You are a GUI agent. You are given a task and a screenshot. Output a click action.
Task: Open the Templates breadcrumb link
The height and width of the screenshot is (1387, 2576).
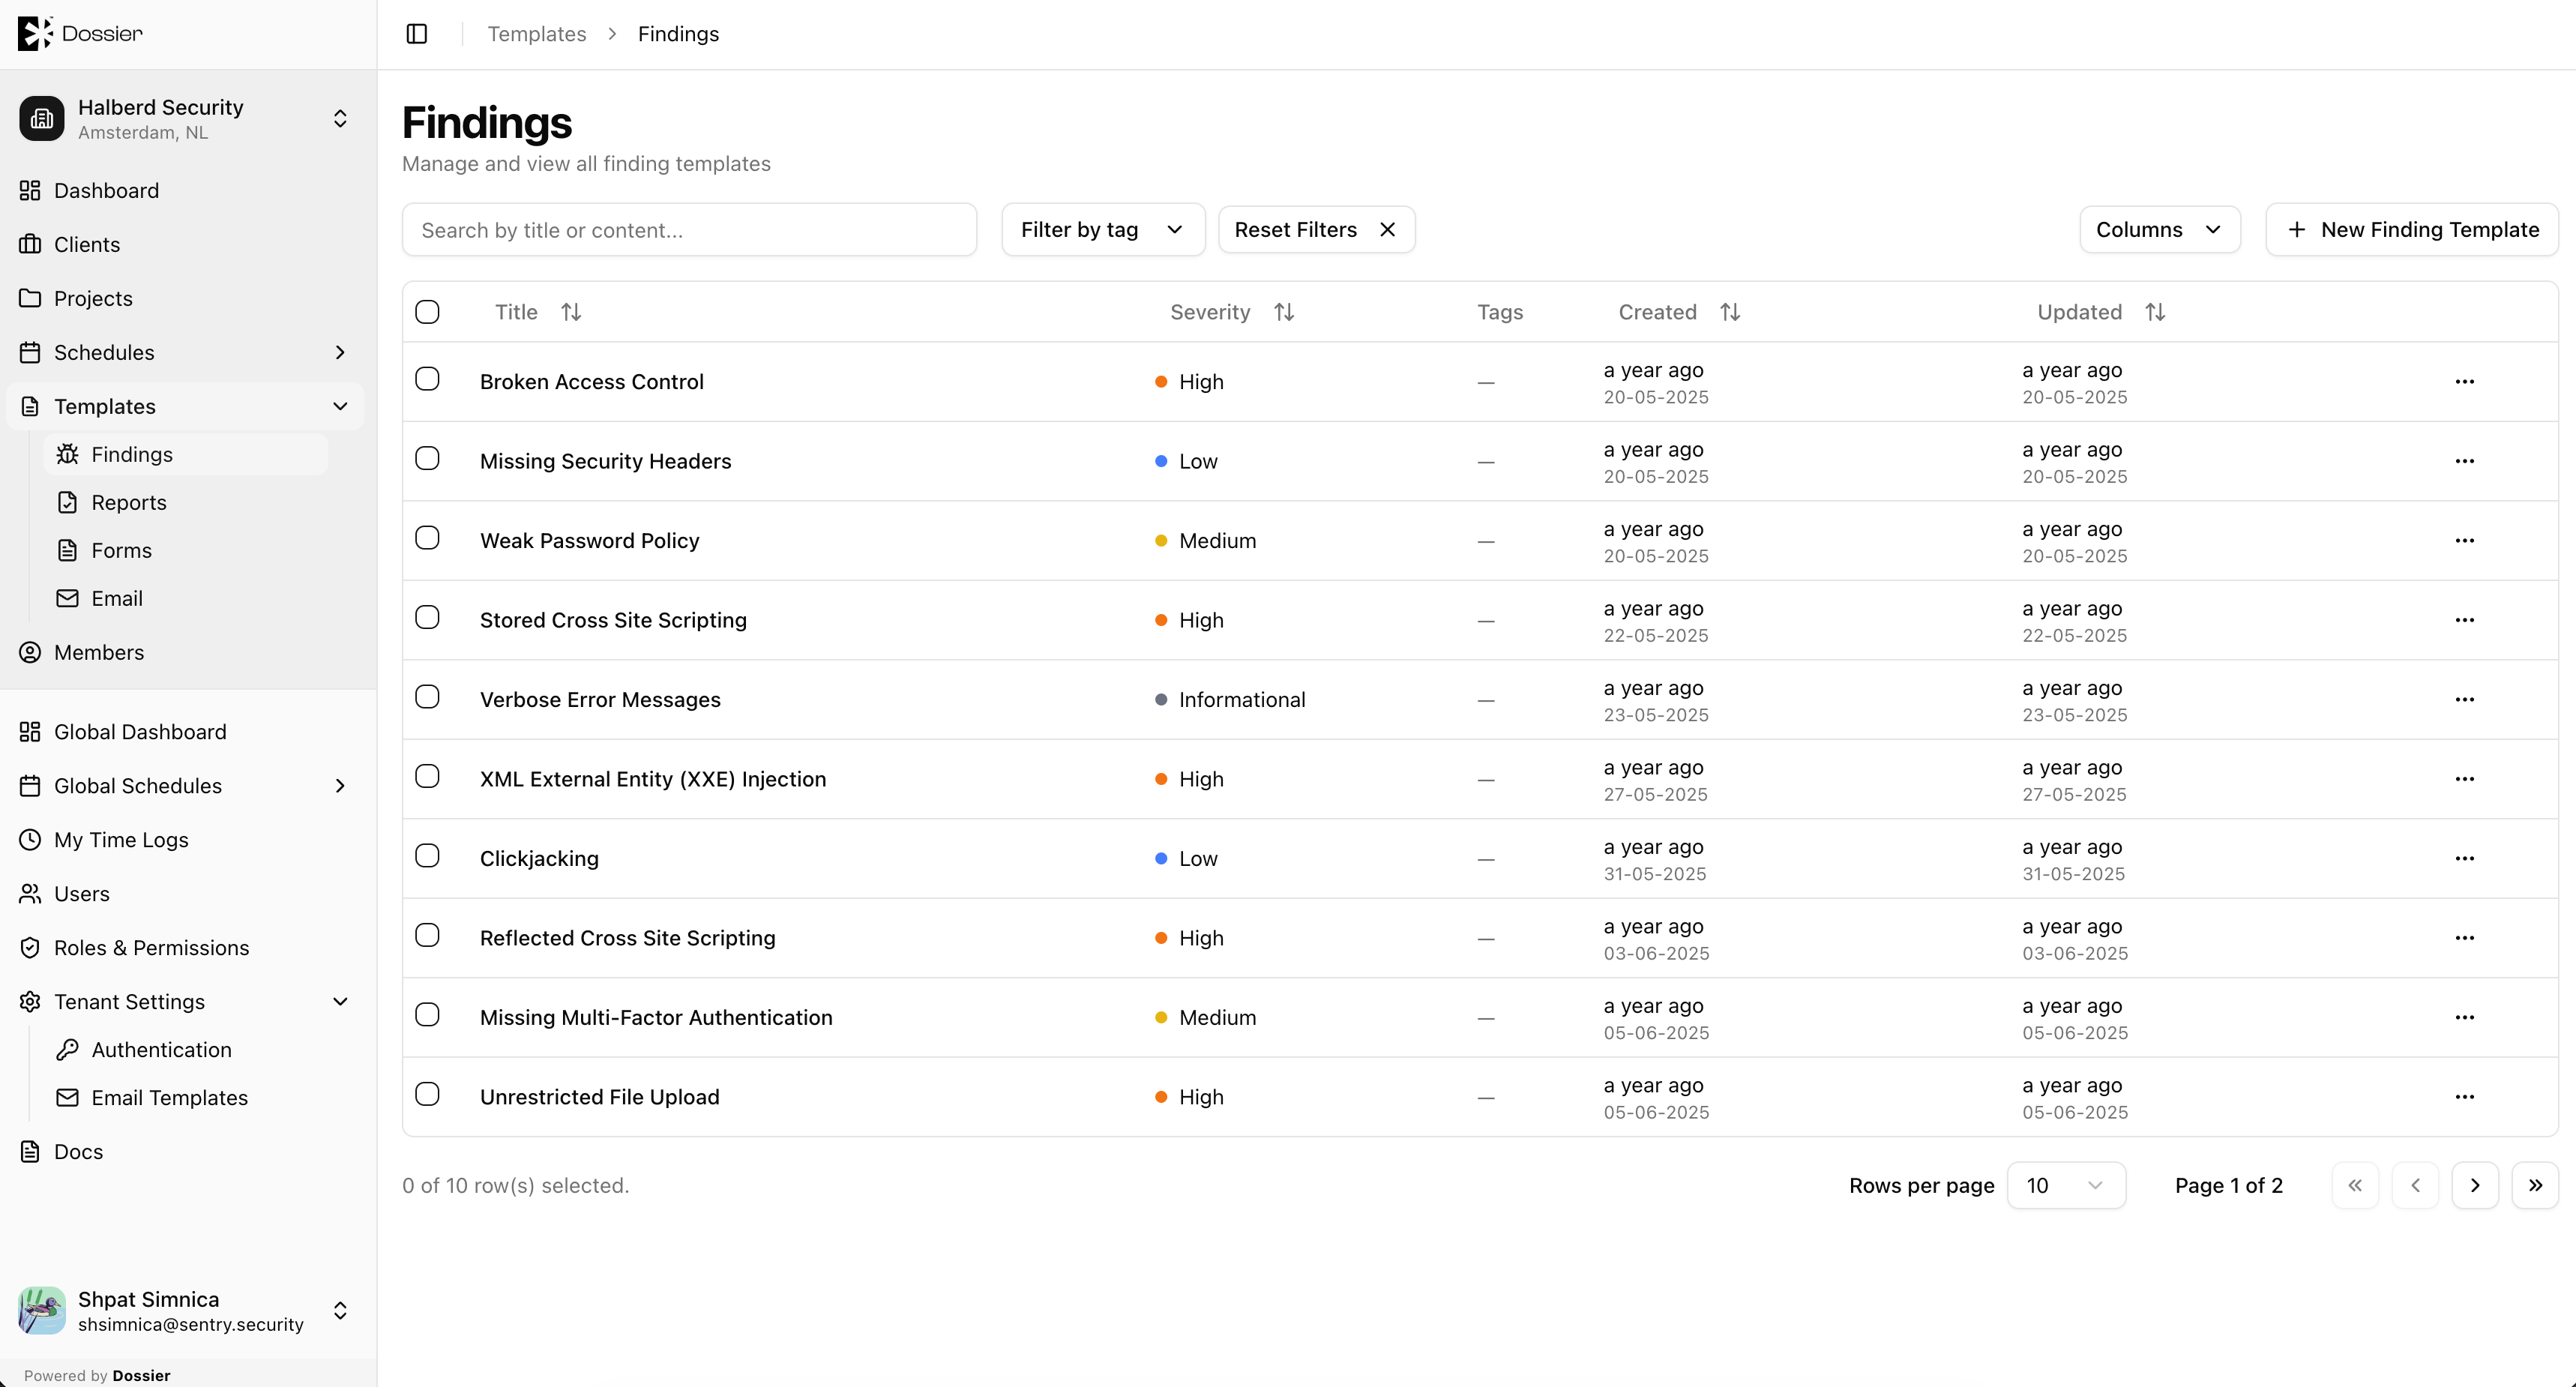click(x=537, y=34)
